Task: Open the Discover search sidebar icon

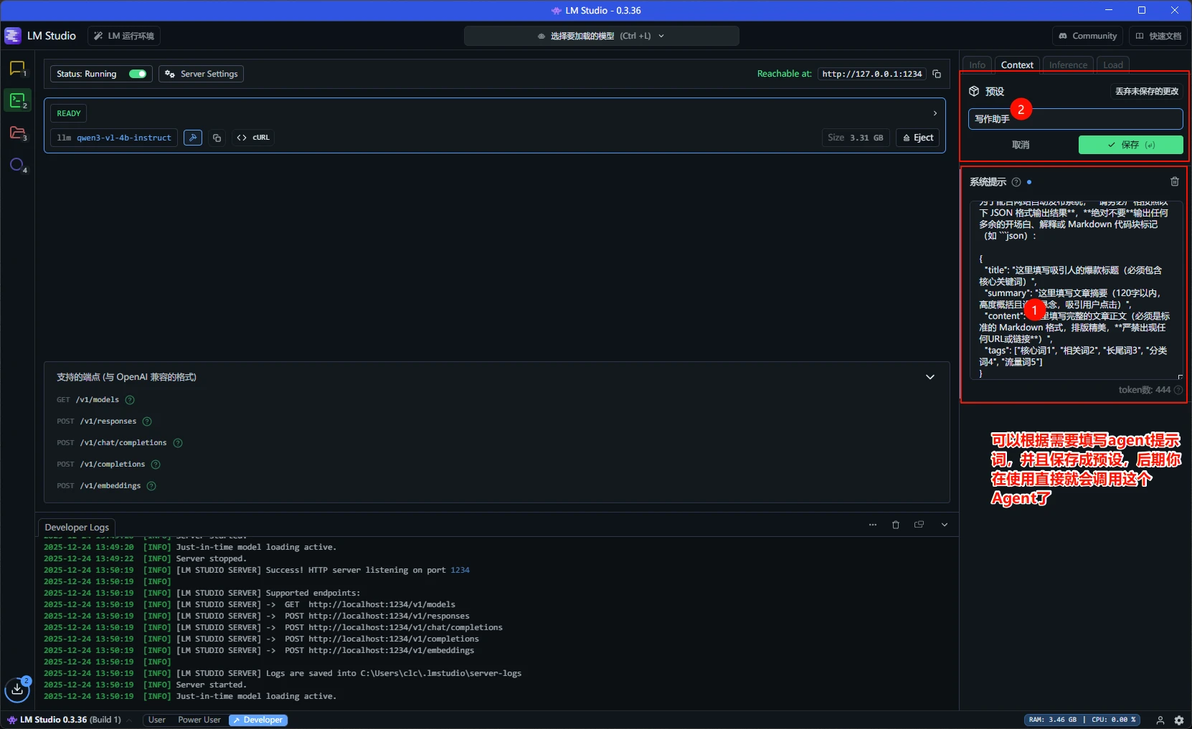Action: pos(17,165)
